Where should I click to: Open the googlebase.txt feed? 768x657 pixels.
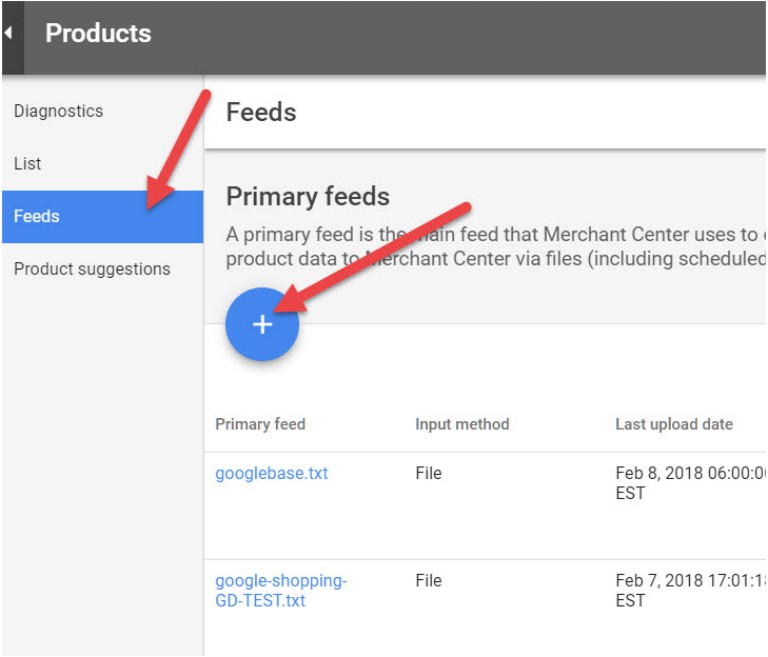tap(271, 473)
